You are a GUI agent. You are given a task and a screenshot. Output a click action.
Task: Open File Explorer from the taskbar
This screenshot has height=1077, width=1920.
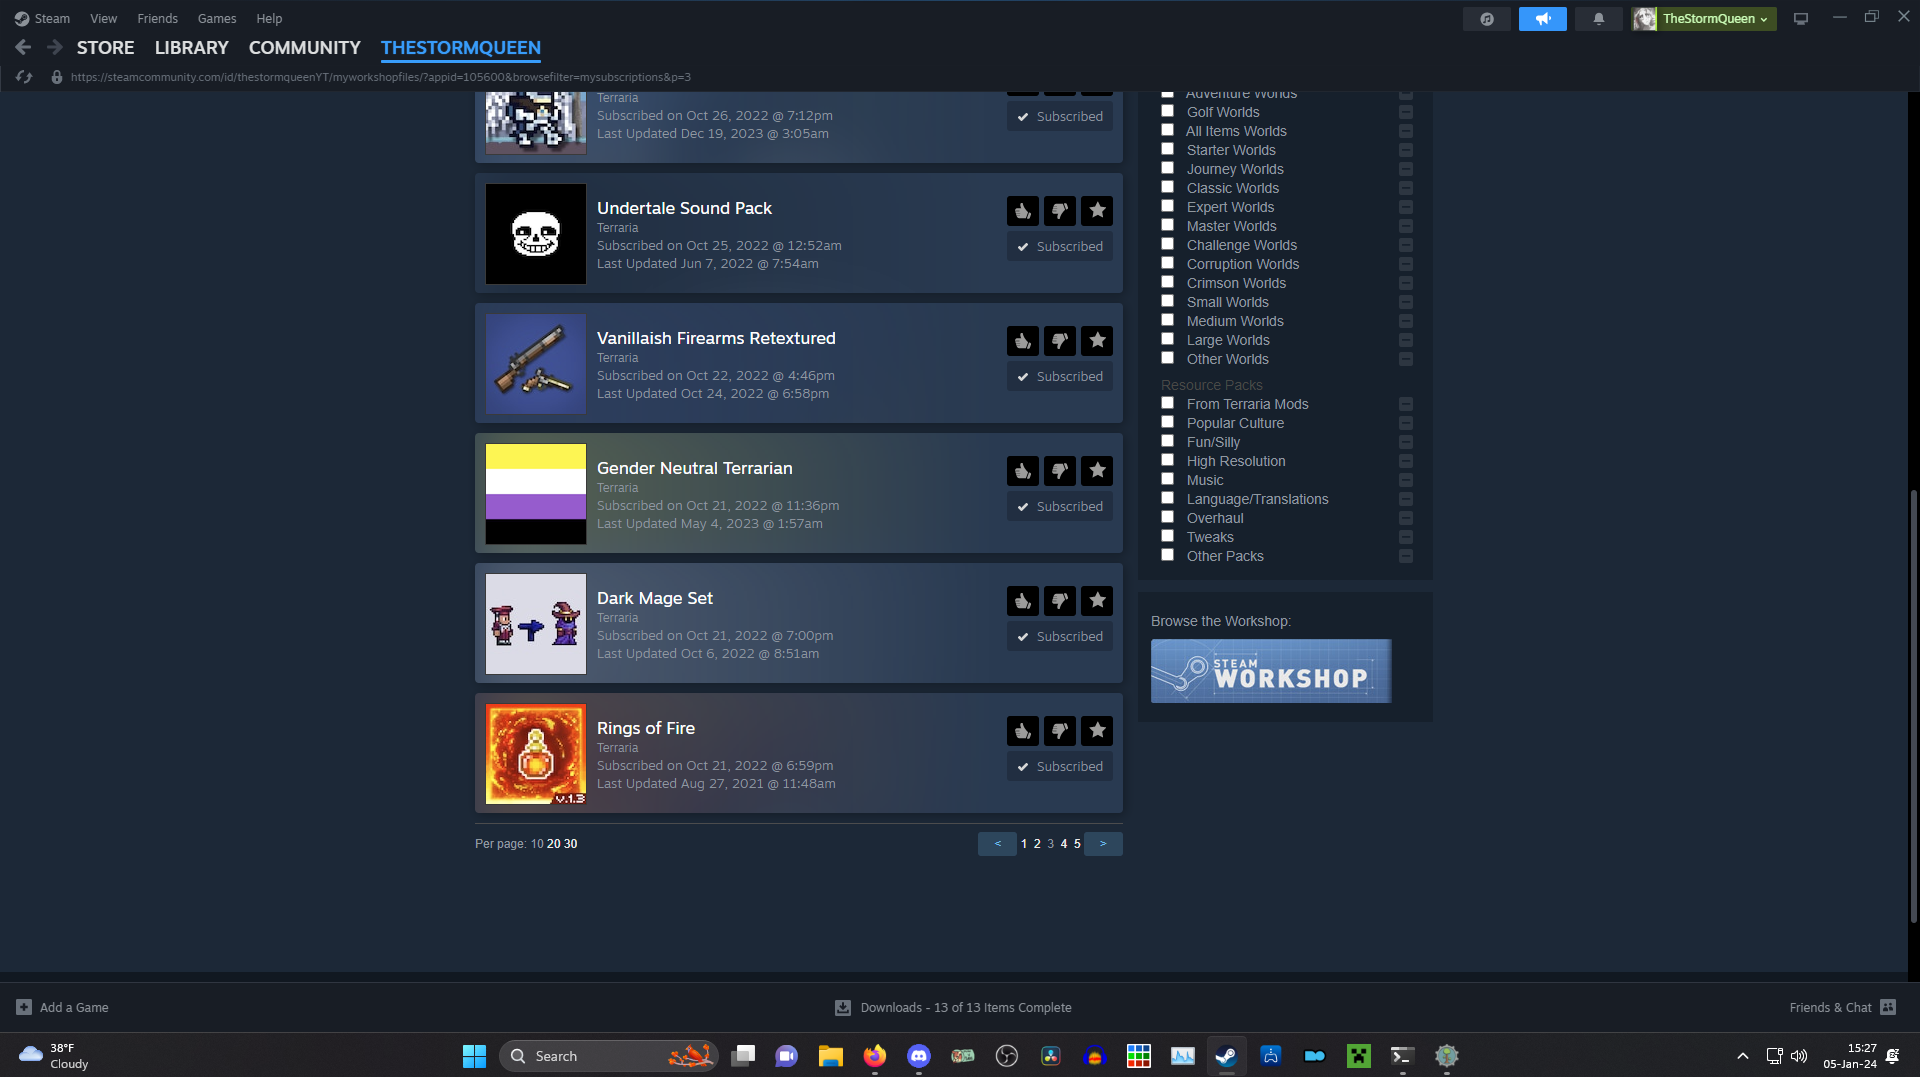tap(831, 1056)
